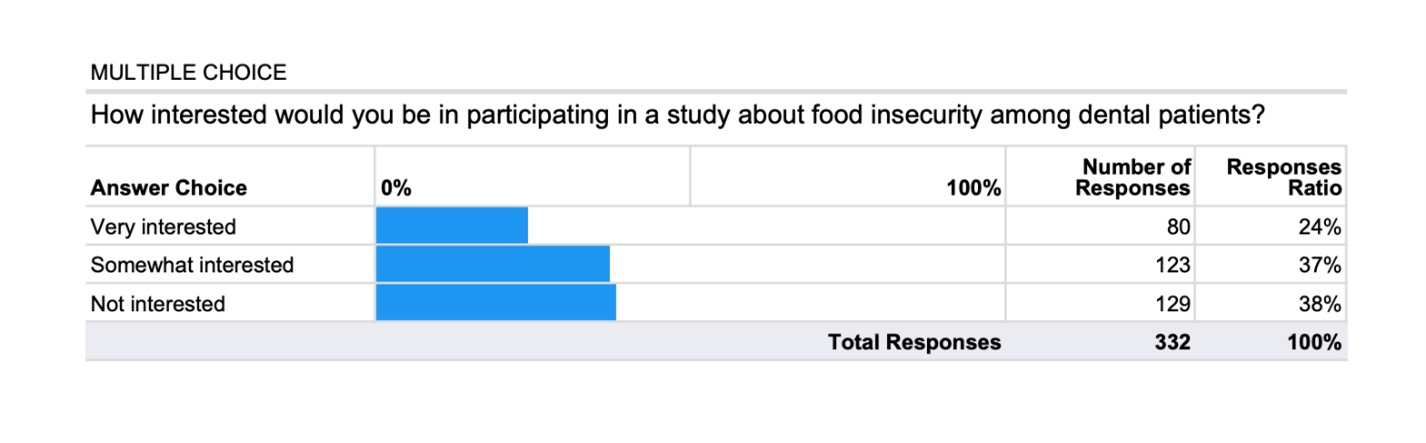Click the blue bar for Very interested

coord(452,226)
